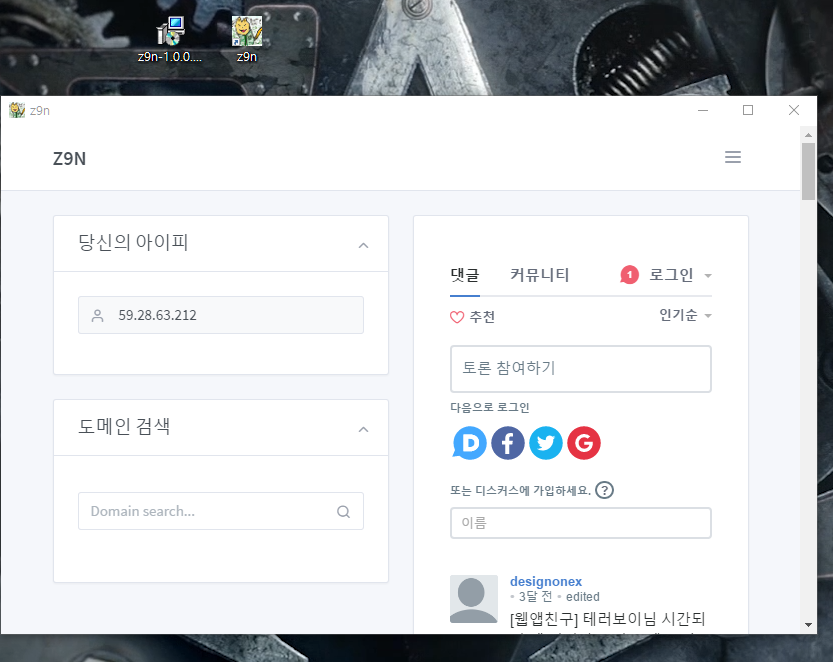Log in with Twitter icon
Screen dimensions: 833x662
pyautogui.click(x=546, y=443)
